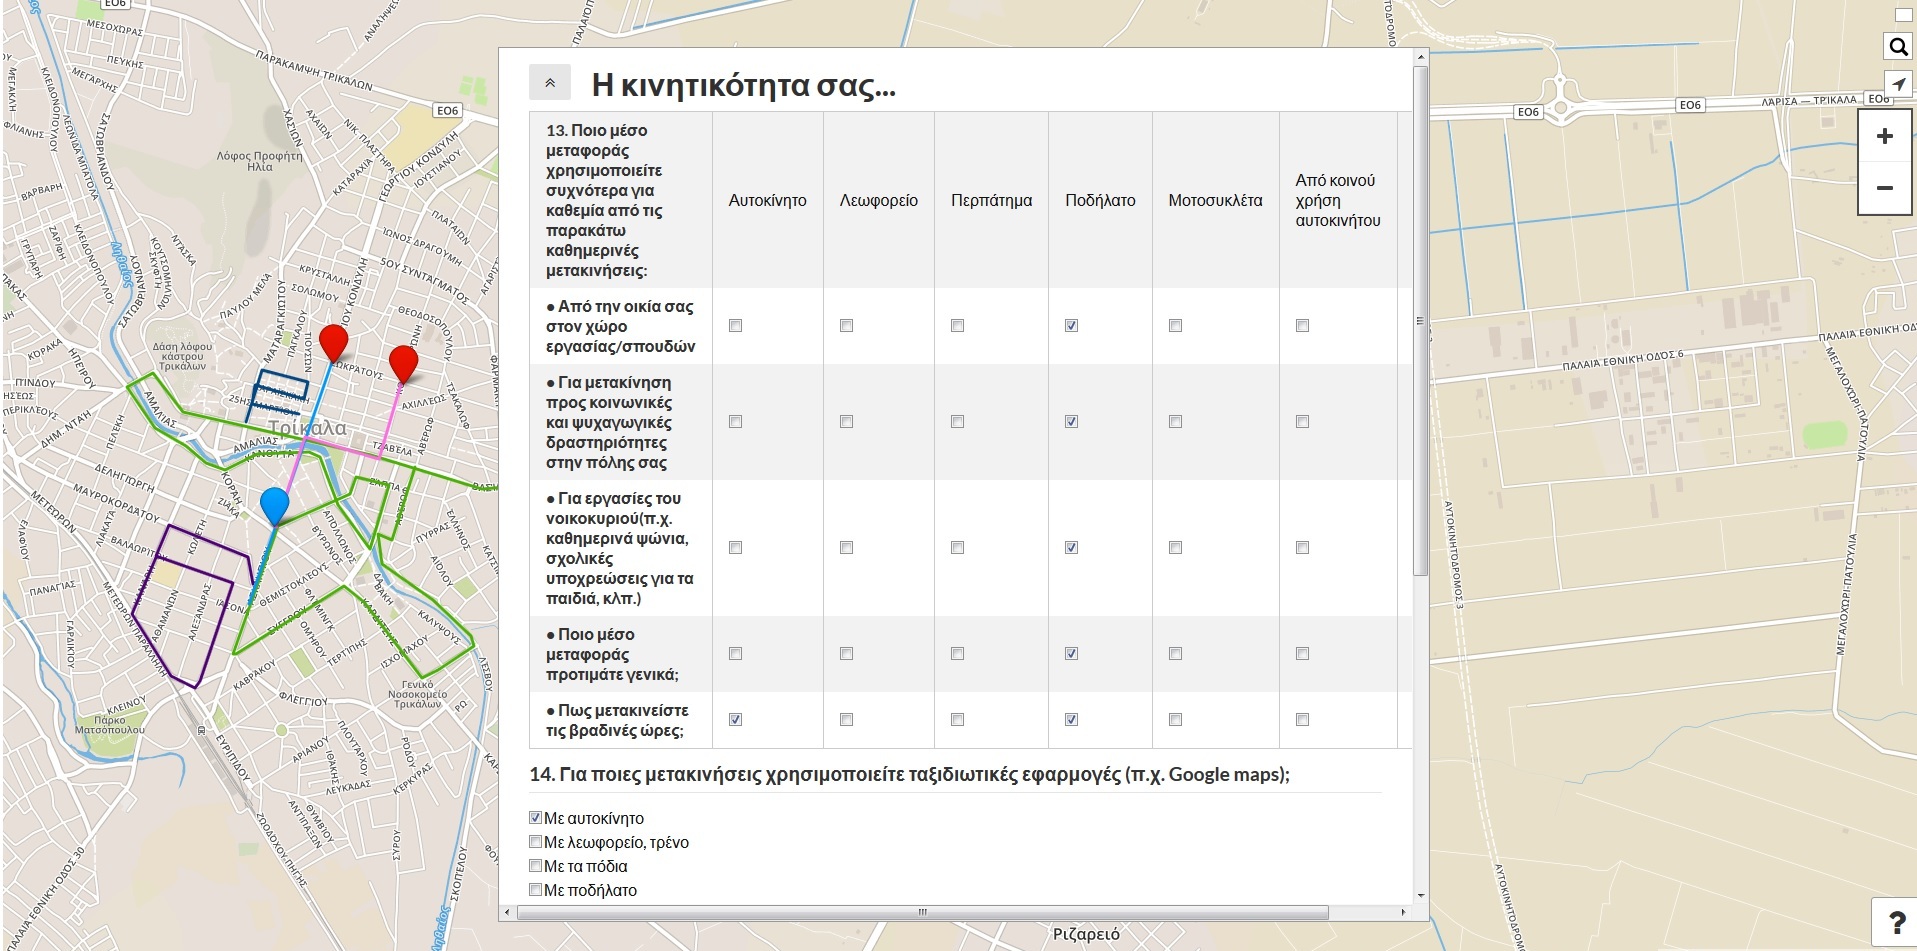Zoom out the map with minus button
Screen dimensions: 1917x951
(x=1885, y=188)
